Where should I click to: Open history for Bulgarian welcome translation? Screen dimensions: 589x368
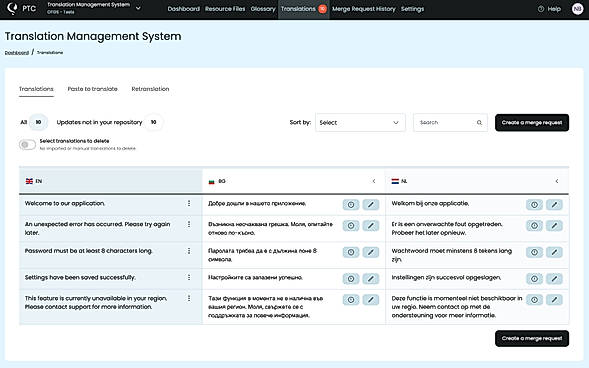(x=351, y=205)
